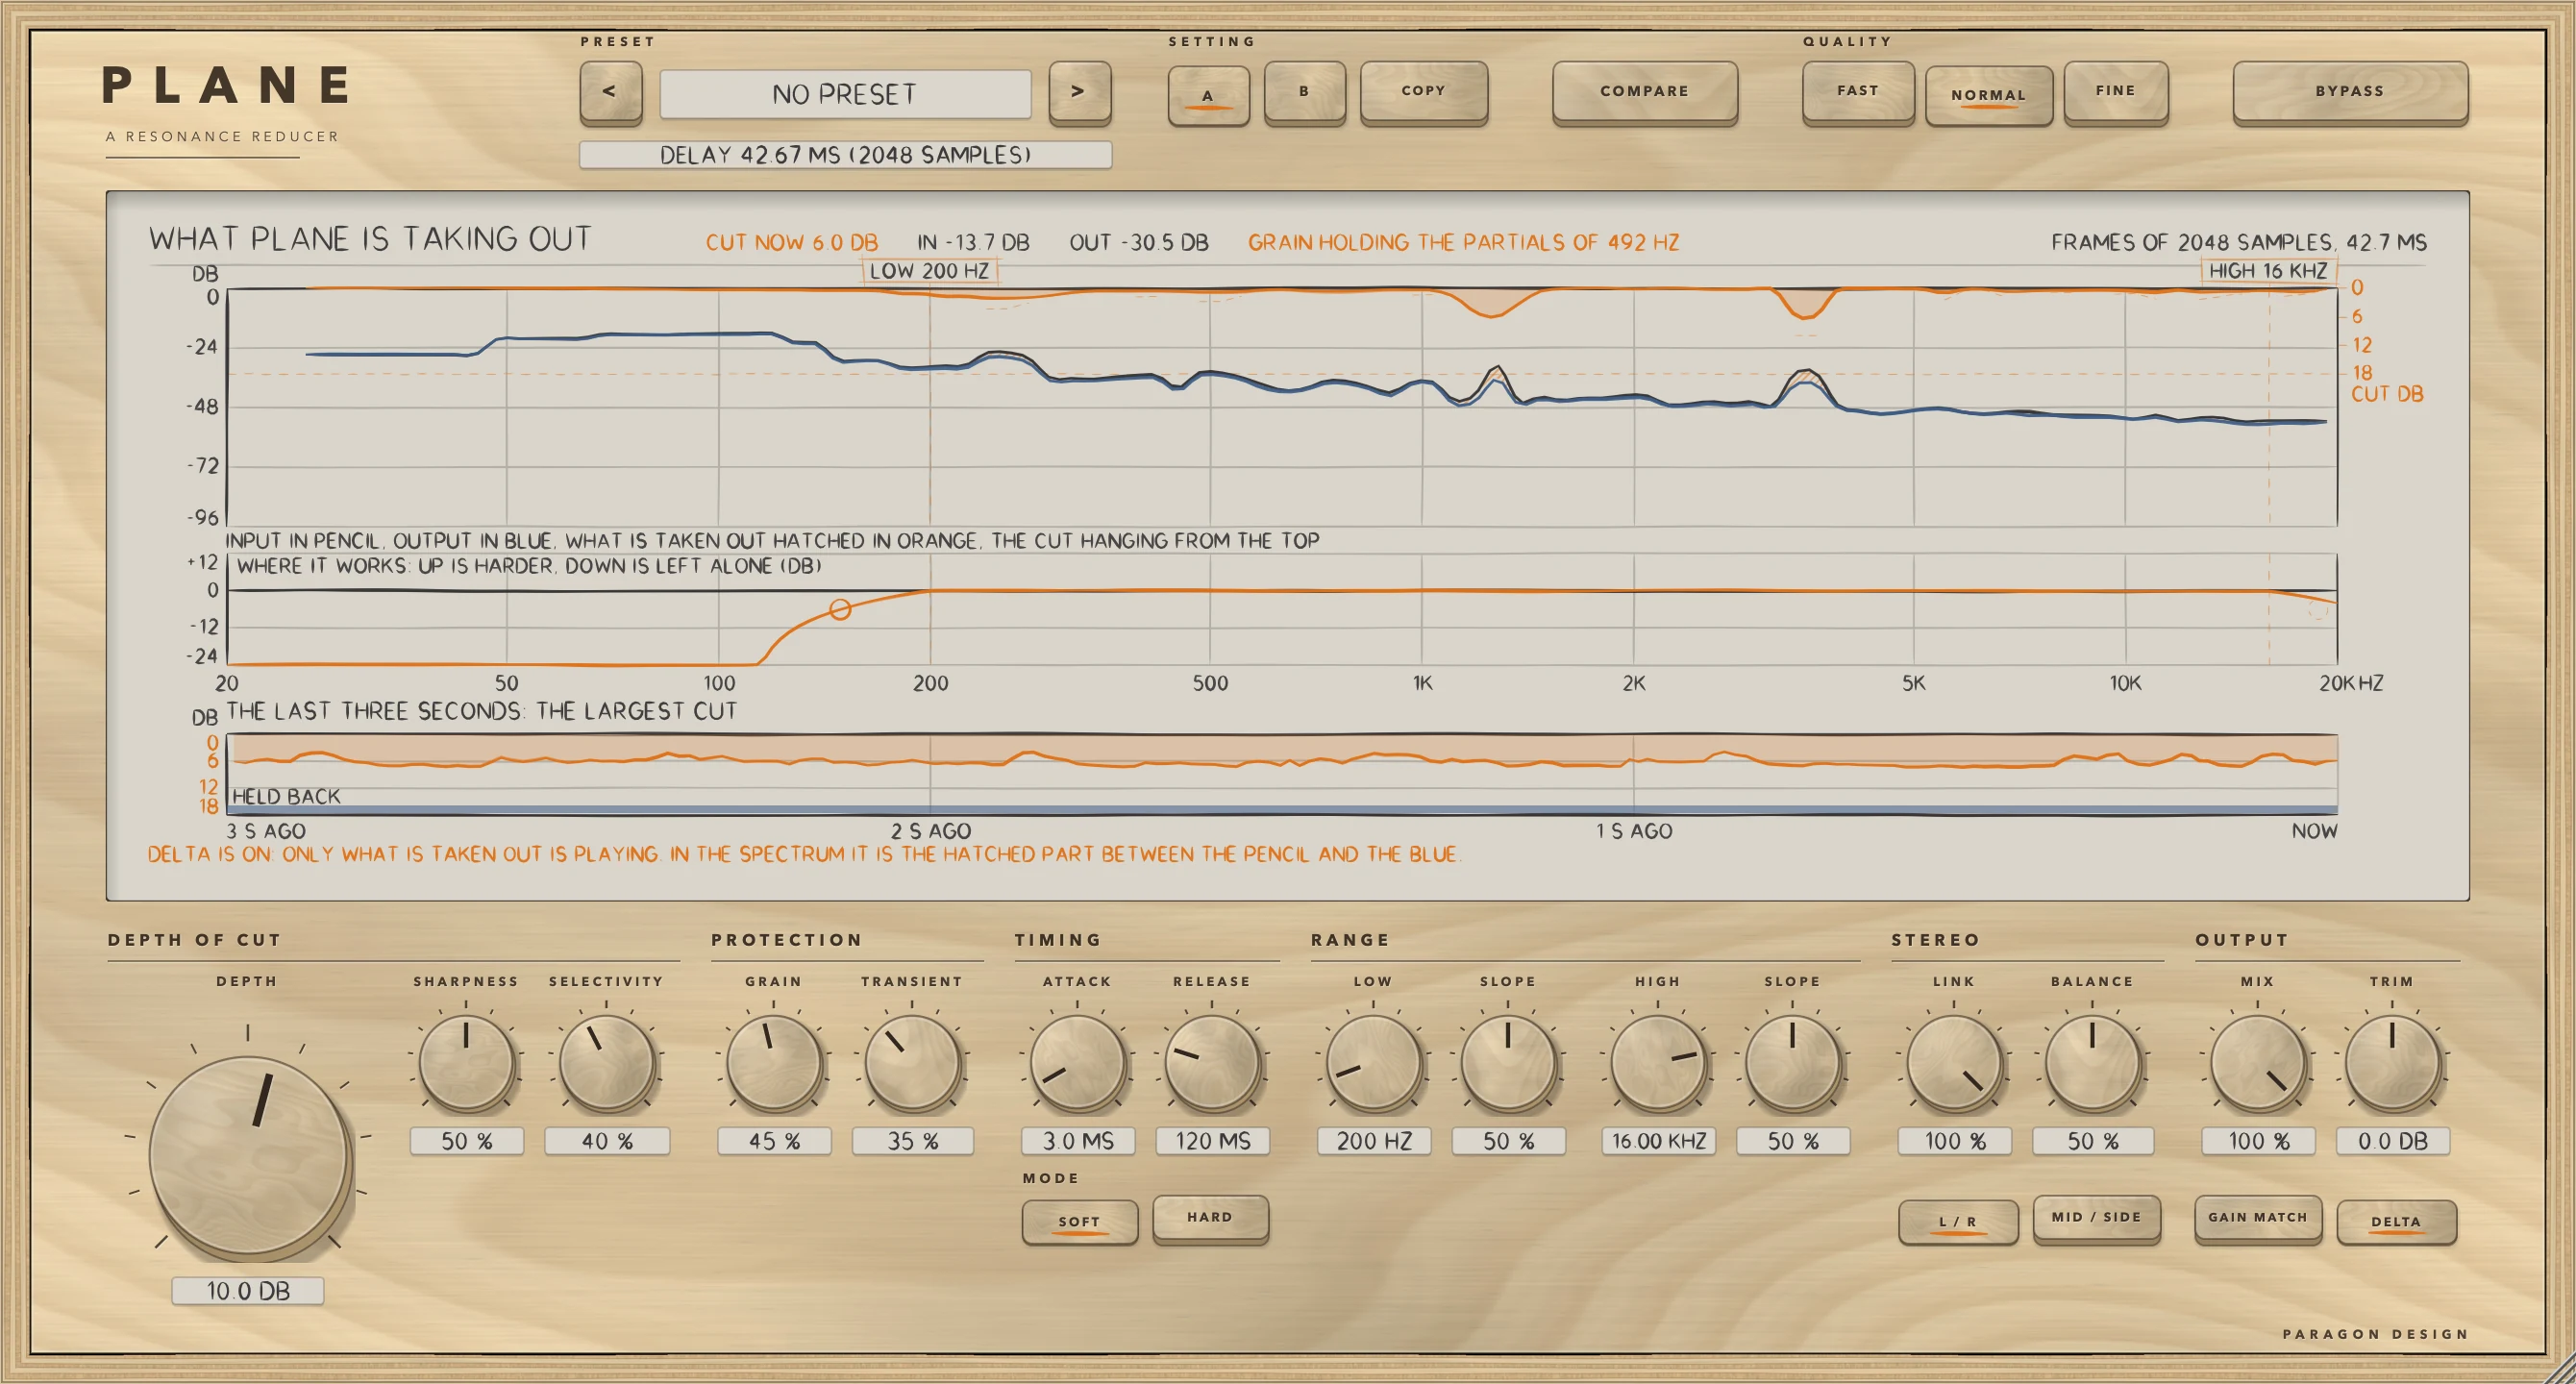Toggle the BYPASS button
This screenshot has height=1384, width=2576.
tap(2349, 92)
